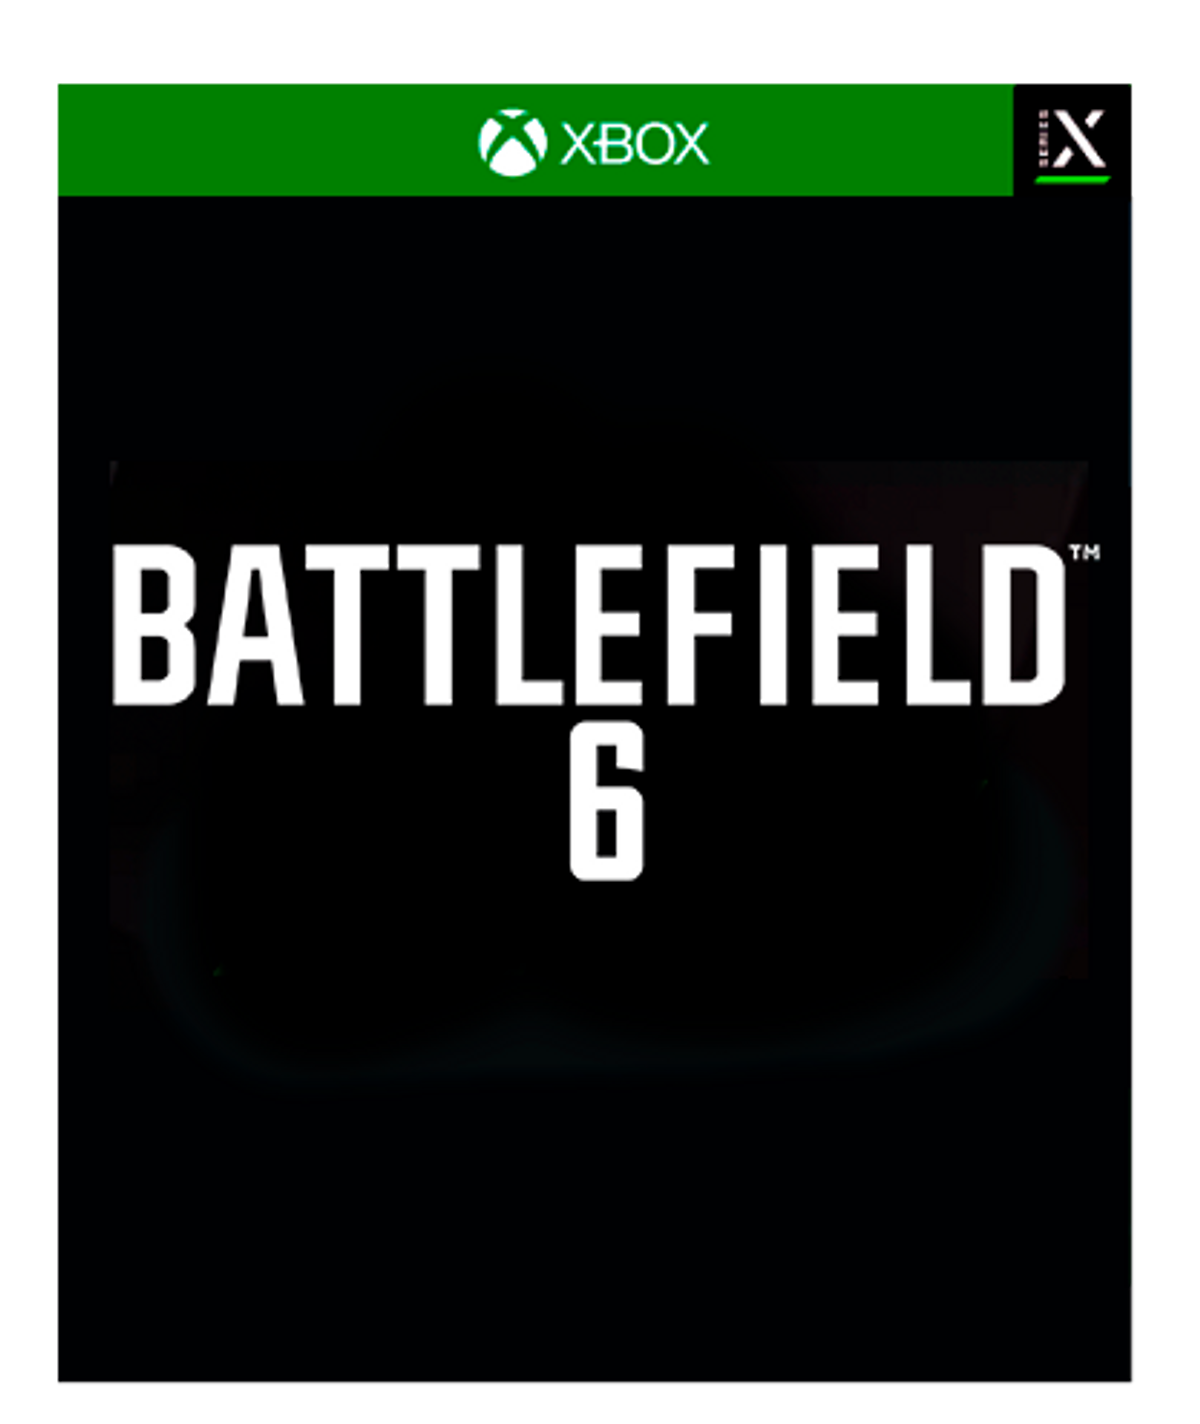
Task: Click the TM trademark symbol
Action: pyautogui.click(x=1084, y=552)
